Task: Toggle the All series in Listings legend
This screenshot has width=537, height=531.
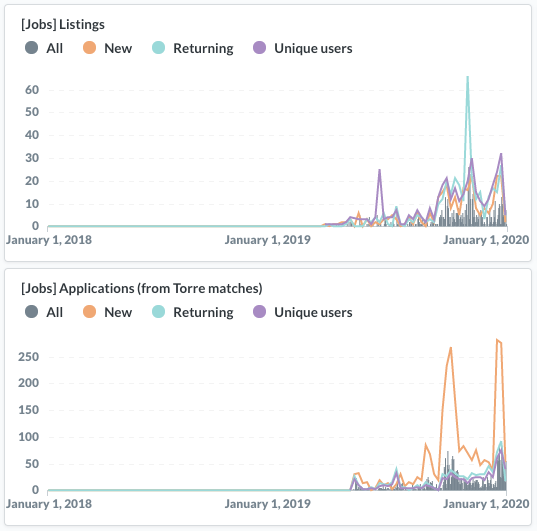Action: pos(44,48)
